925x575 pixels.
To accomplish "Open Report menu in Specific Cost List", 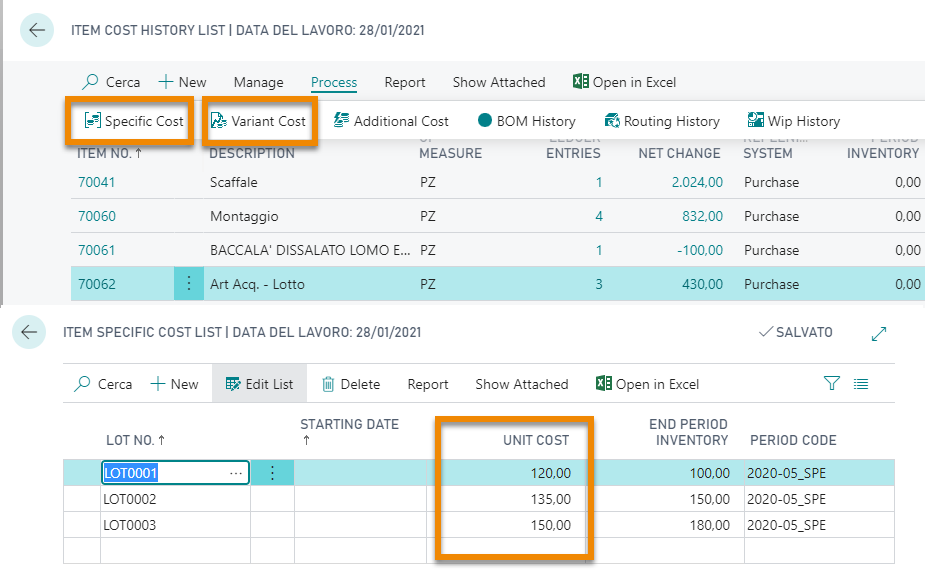I will (x=428, y=384).
